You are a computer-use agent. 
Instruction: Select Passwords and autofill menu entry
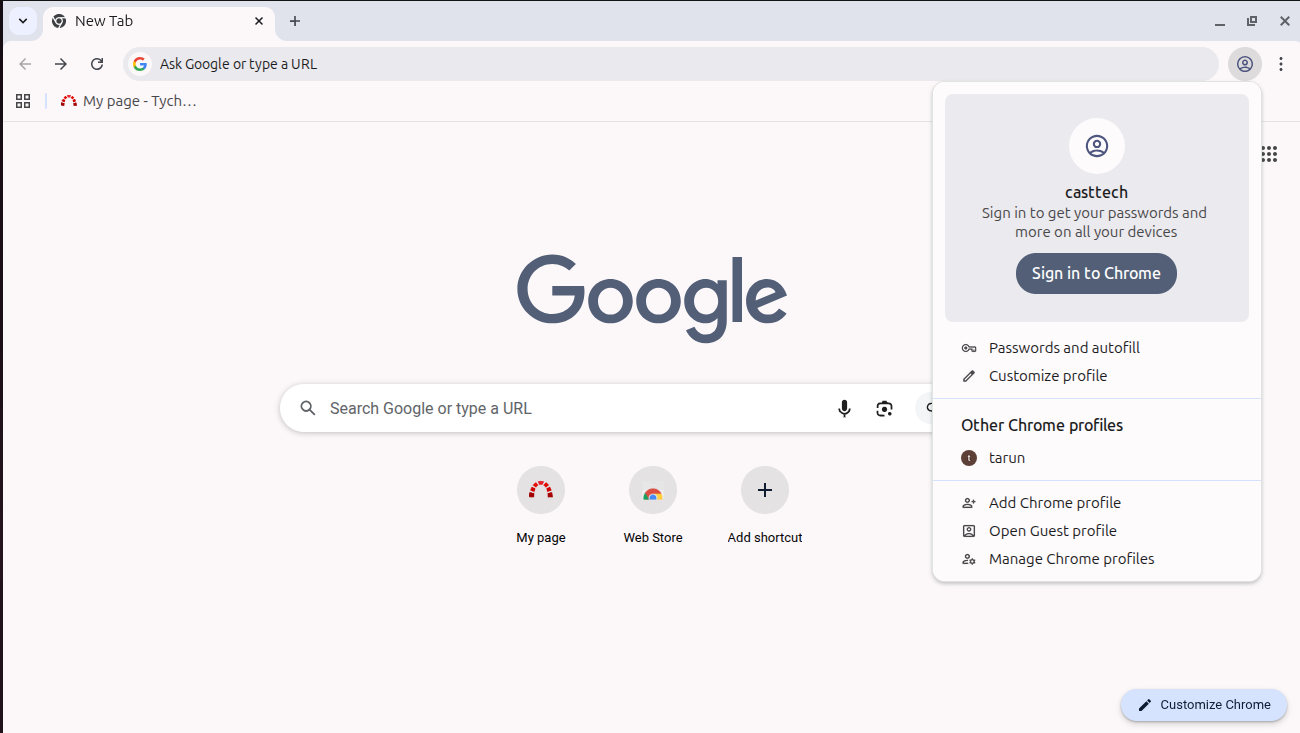1064,348
